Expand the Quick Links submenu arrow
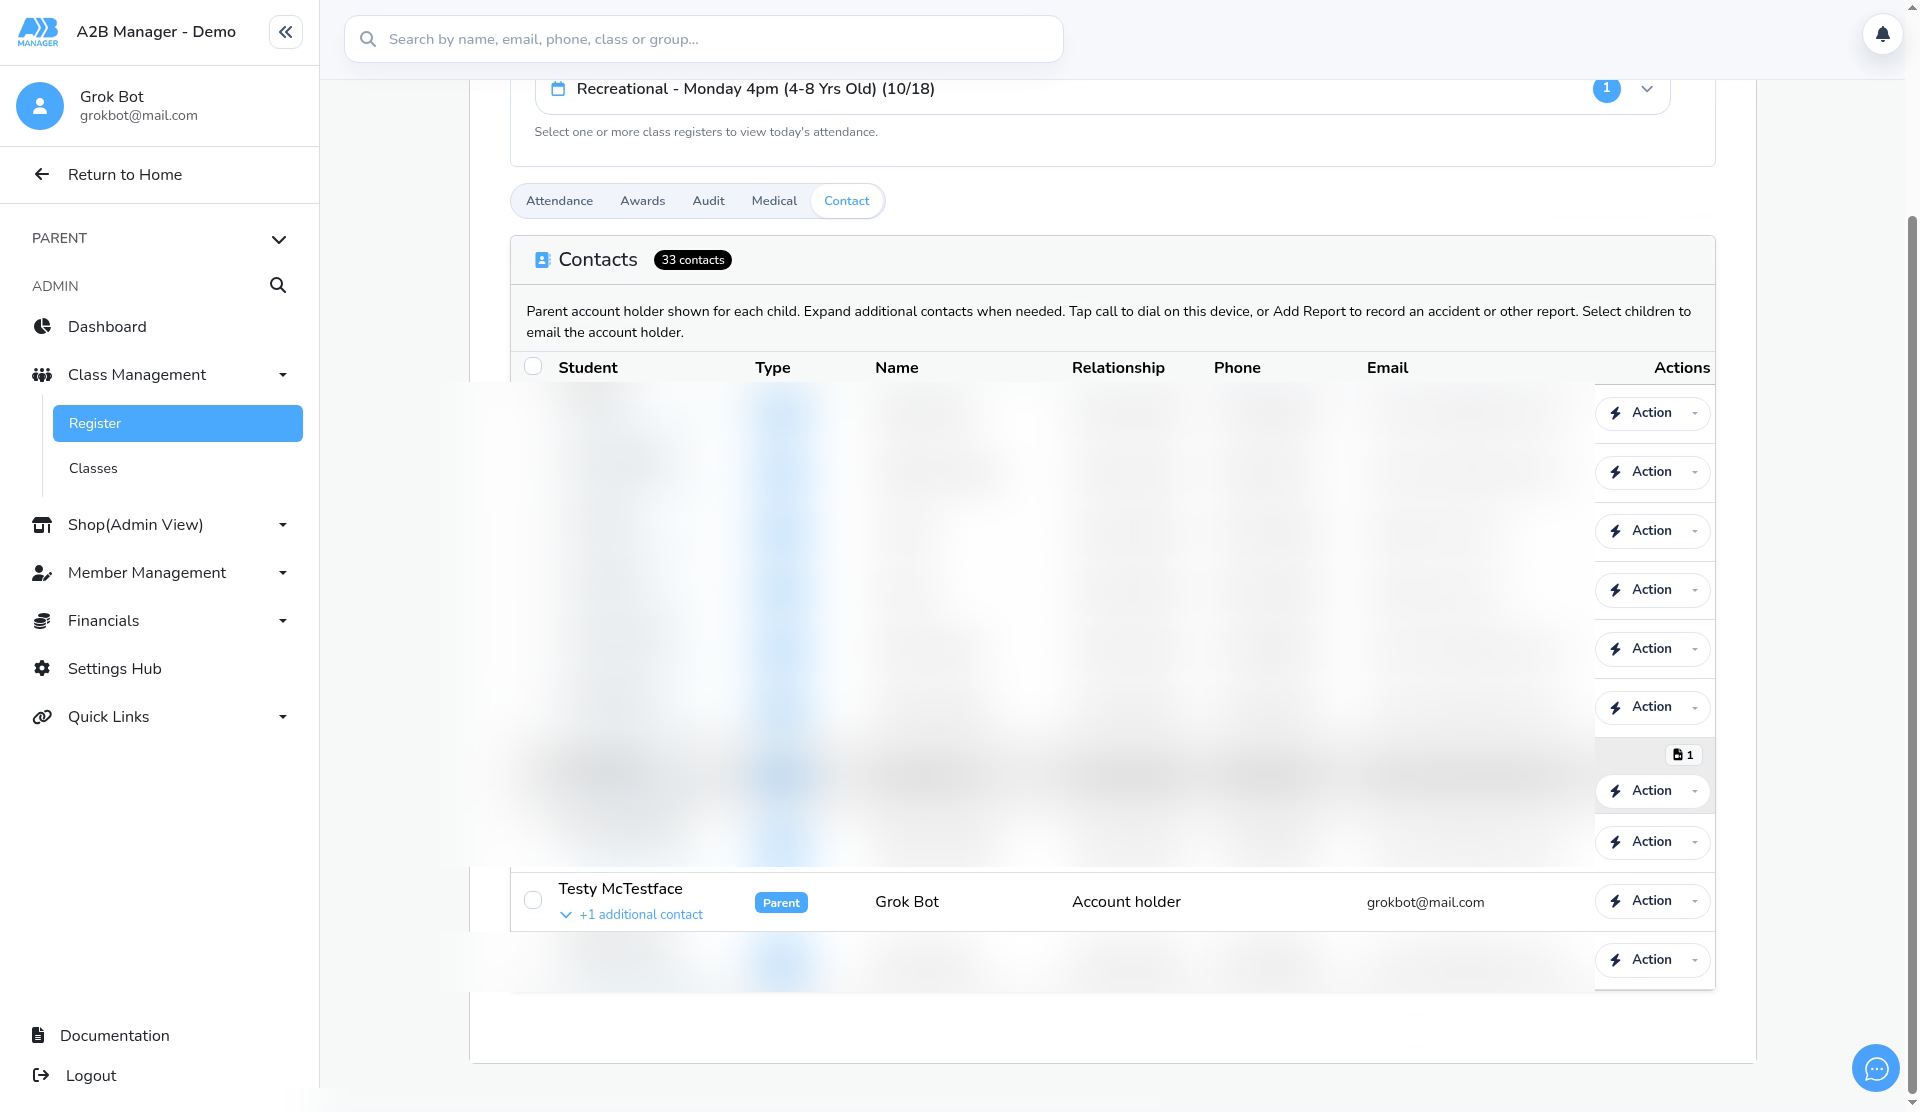The width and height of the screenshot is (1920, 1112). pyautogui.click(x=283, y=717)
